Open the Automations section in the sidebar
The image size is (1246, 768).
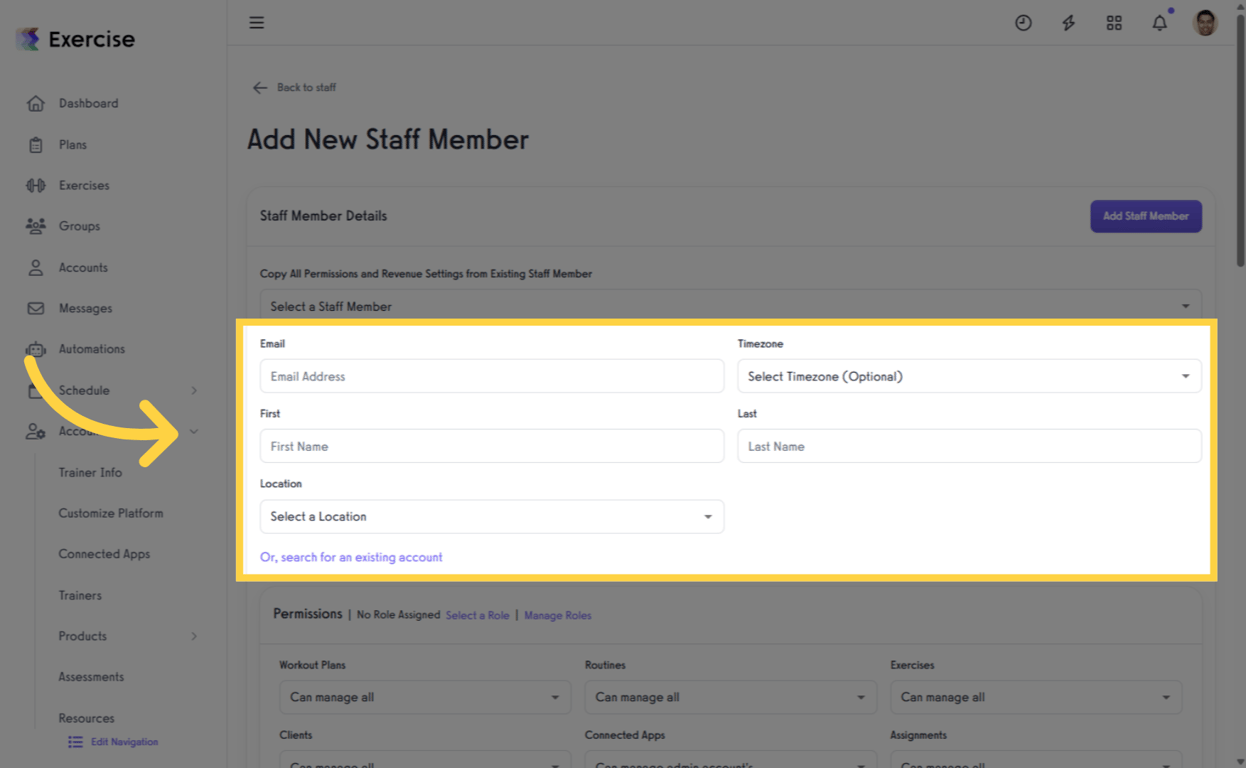(x=92, y=349)
